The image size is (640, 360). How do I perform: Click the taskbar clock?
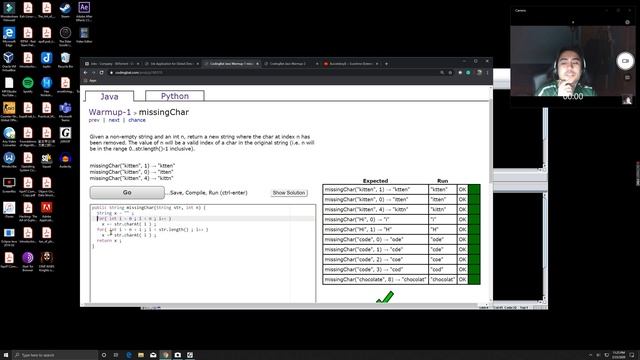coord(619,355)
